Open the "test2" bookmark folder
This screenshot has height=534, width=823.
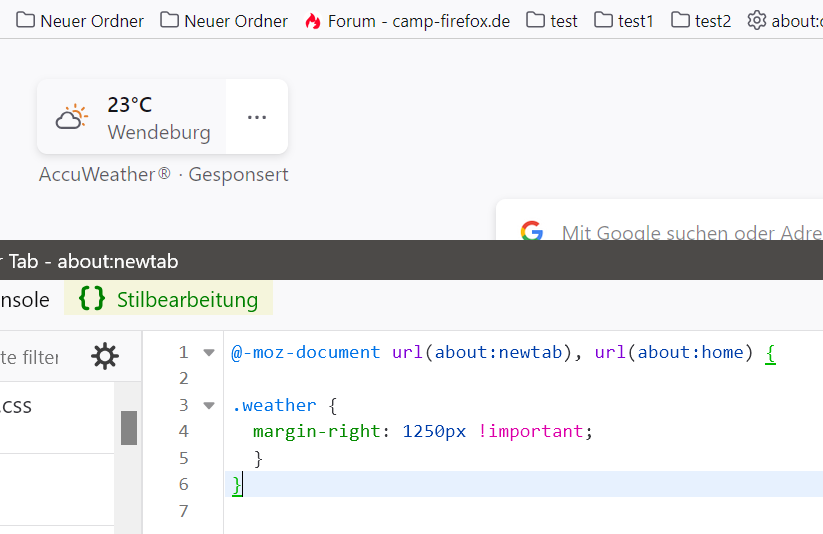click(x=701, y=21)
